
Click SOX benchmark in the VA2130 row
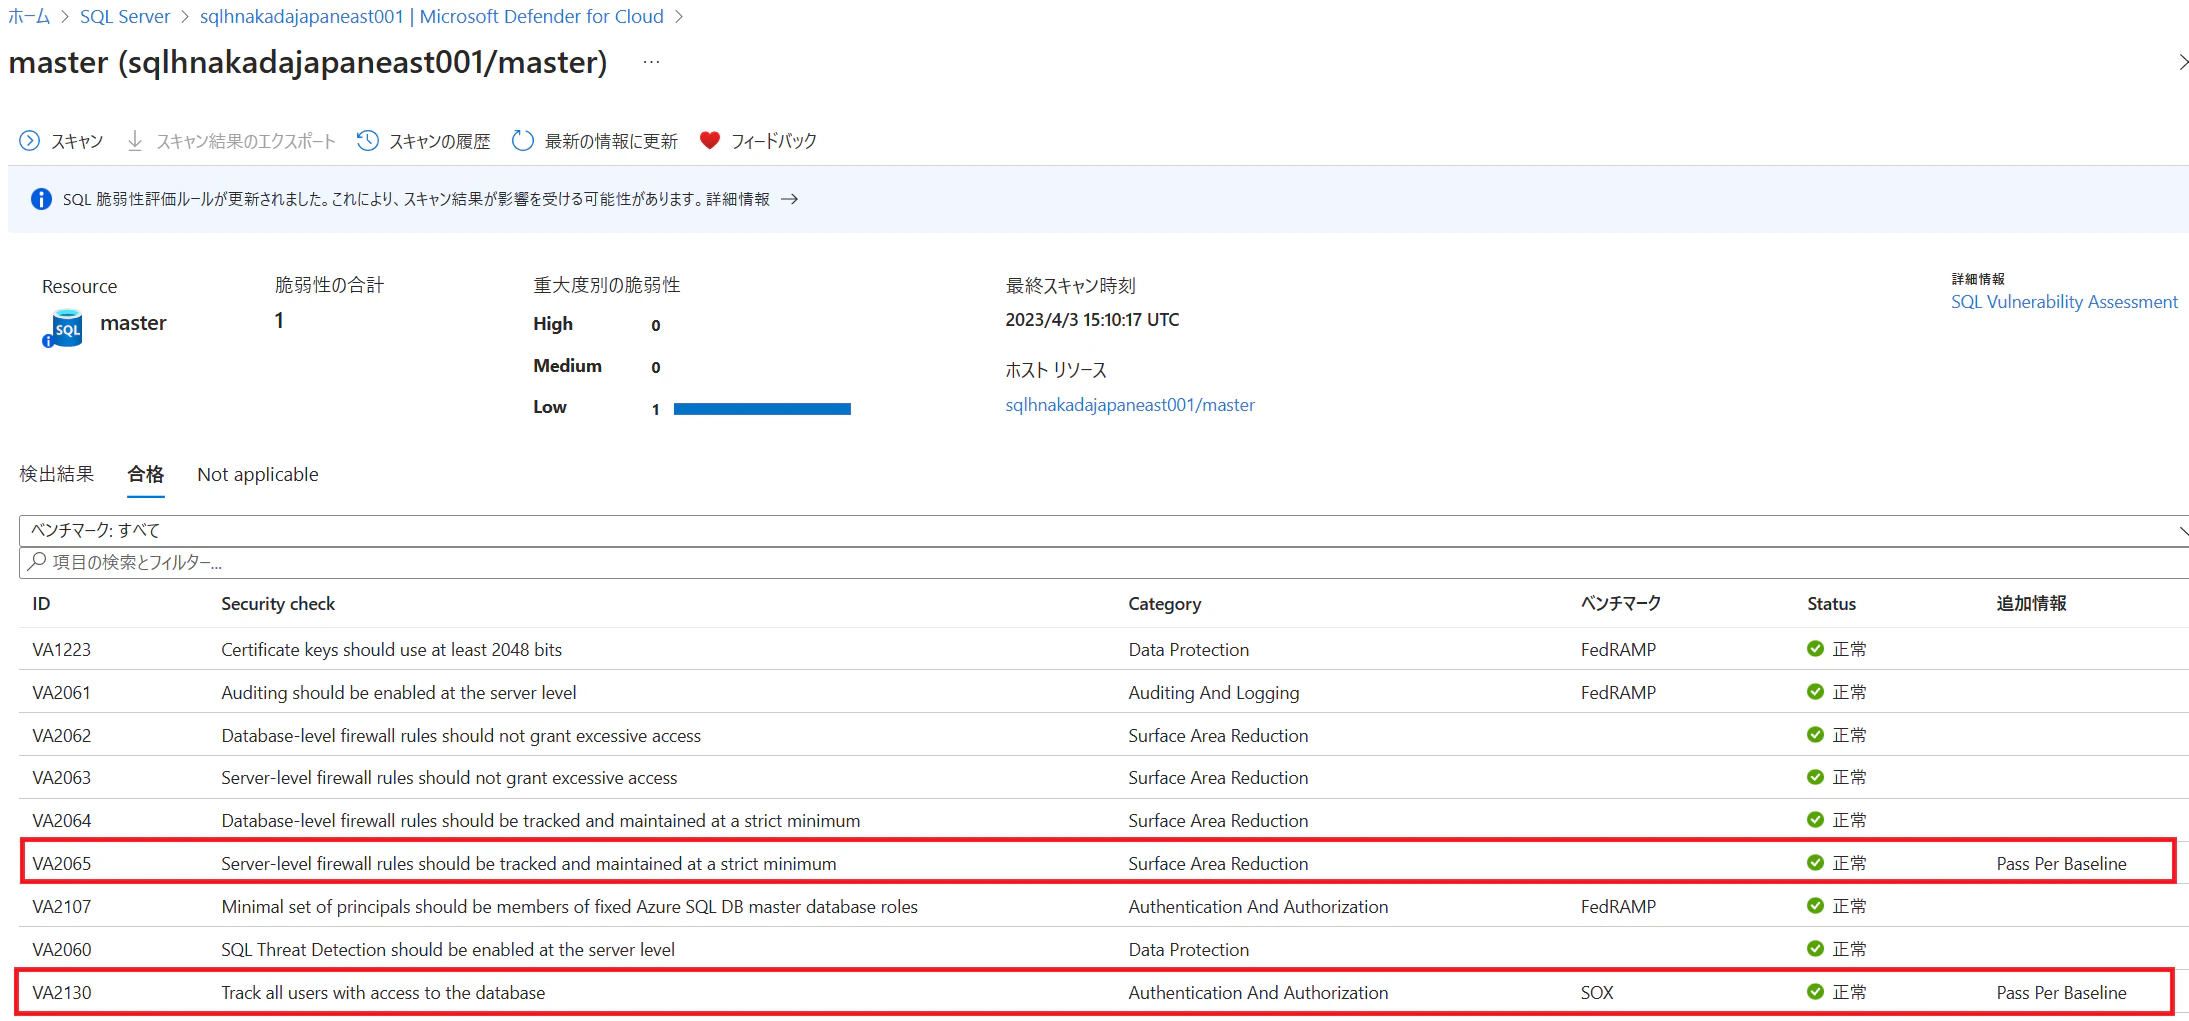(1597, 993)
